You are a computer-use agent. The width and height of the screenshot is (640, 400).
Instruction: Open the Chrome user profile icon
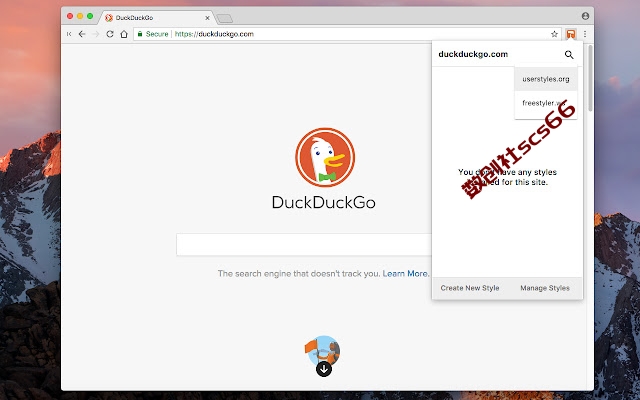(585, 16)
